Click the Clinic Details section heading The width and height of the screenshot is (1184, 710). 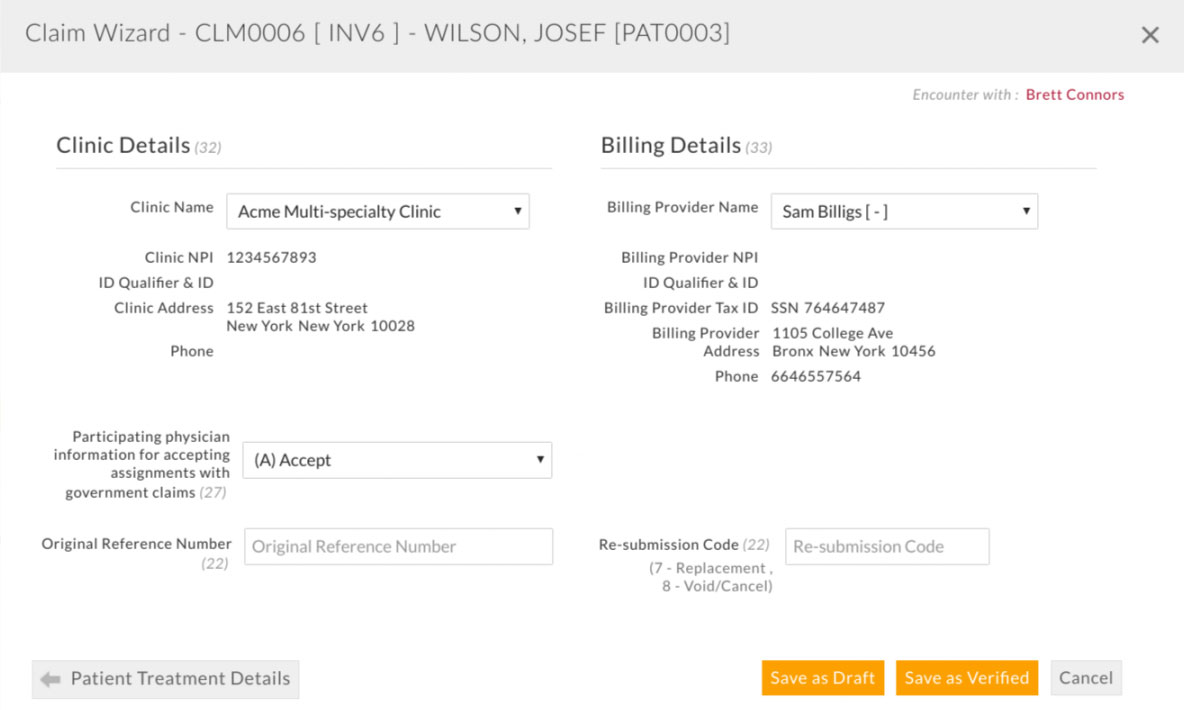pos(123,146)
